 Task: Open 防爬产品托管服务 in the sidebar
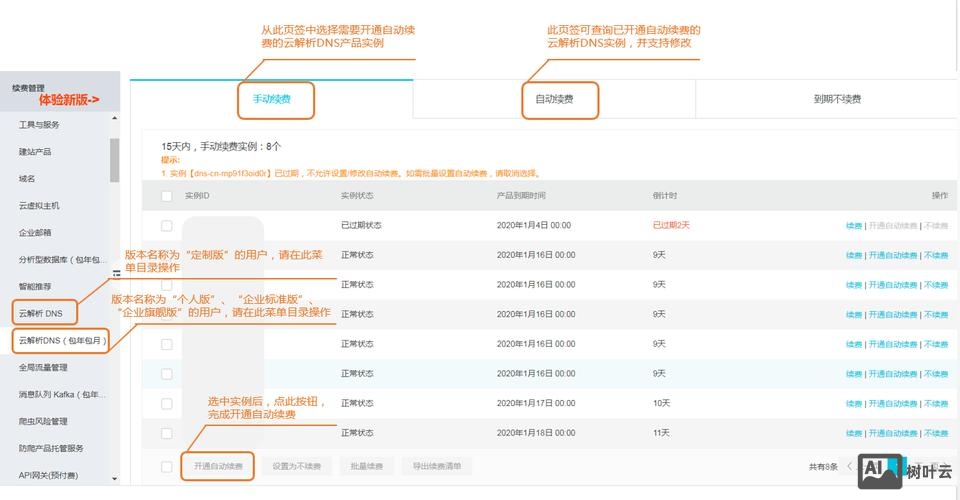point(51,448)
